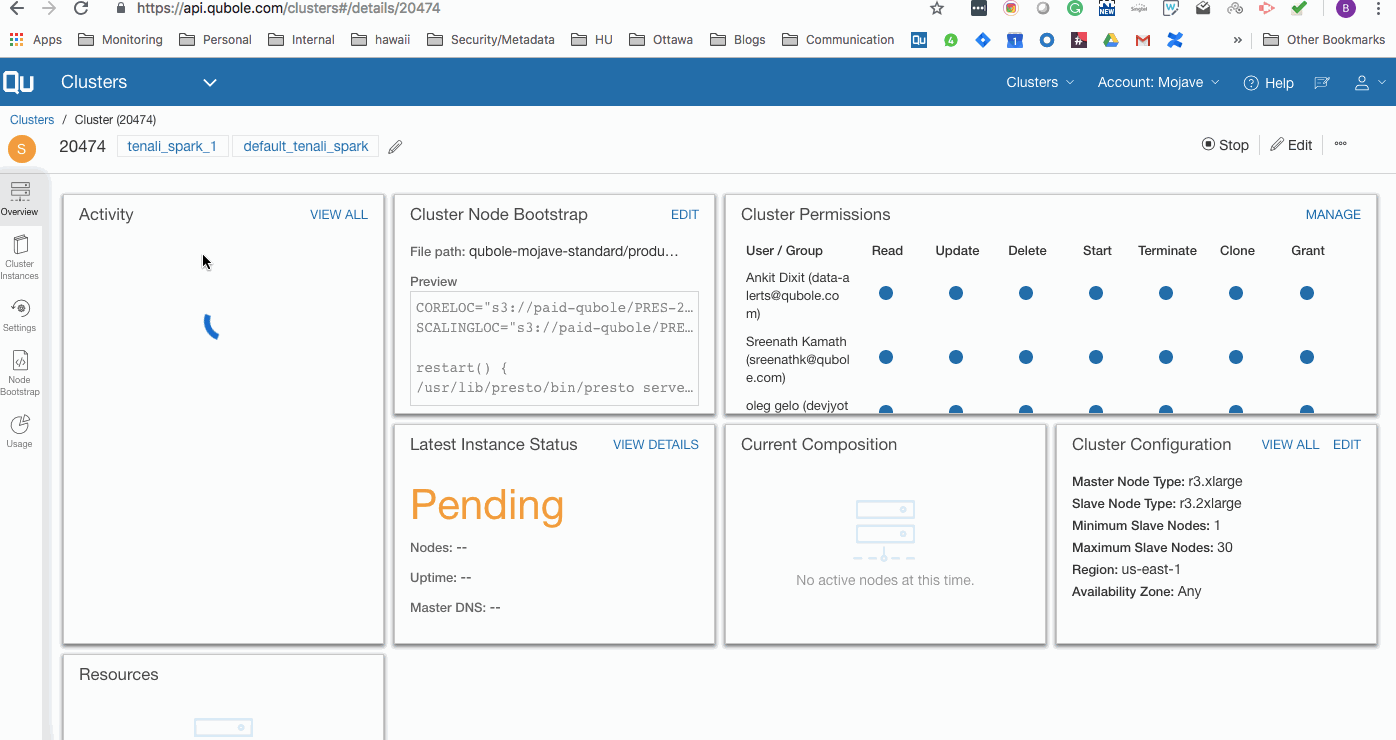1396x740 pixels.
Task: Open the Usage sidebar section
Action: tap(19, 431)
